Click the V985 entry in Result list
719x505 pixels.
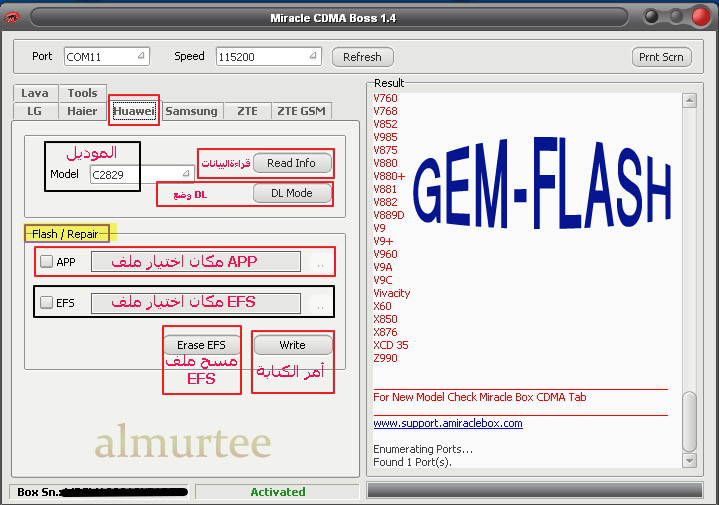pyautogui.click(x=385, y=137)
